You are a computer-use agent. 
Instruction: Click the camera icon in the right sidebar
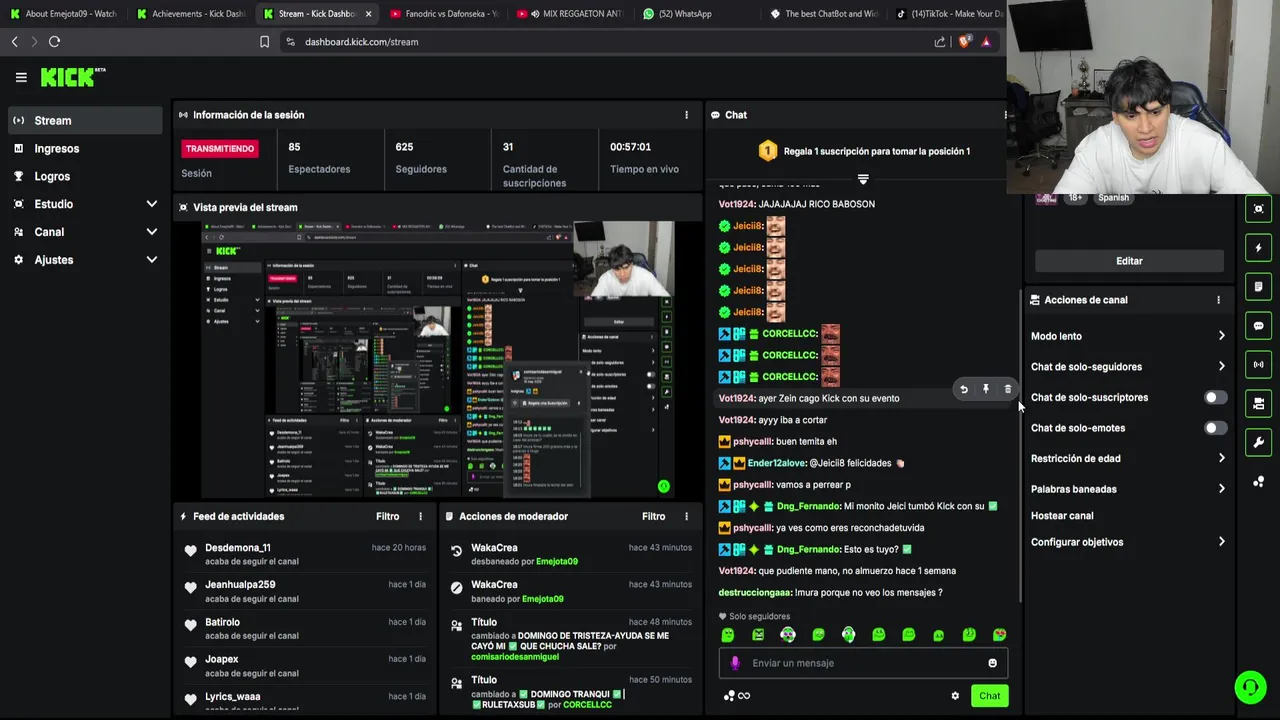[x=1258, y=404]
